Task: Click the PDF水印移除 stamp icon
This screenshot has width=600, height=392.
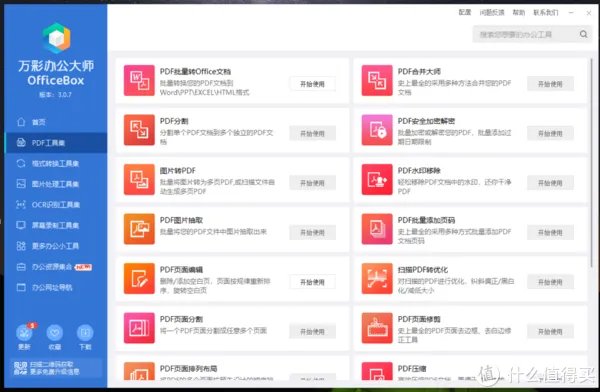Action: click(x=377, y=180)
